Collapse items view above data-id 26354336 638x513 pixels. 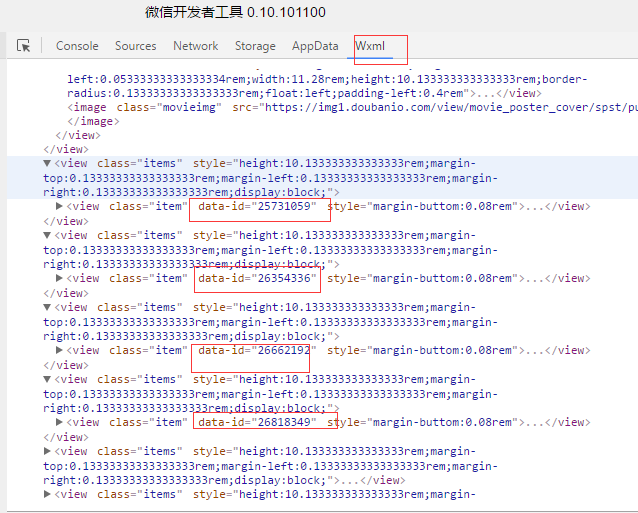click(47, 236)
